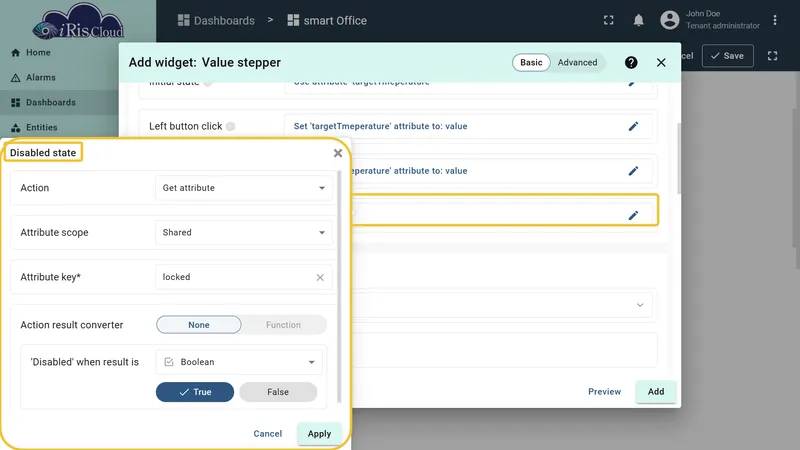
Task: Open the Action dropdown
Action: (244, 188)
